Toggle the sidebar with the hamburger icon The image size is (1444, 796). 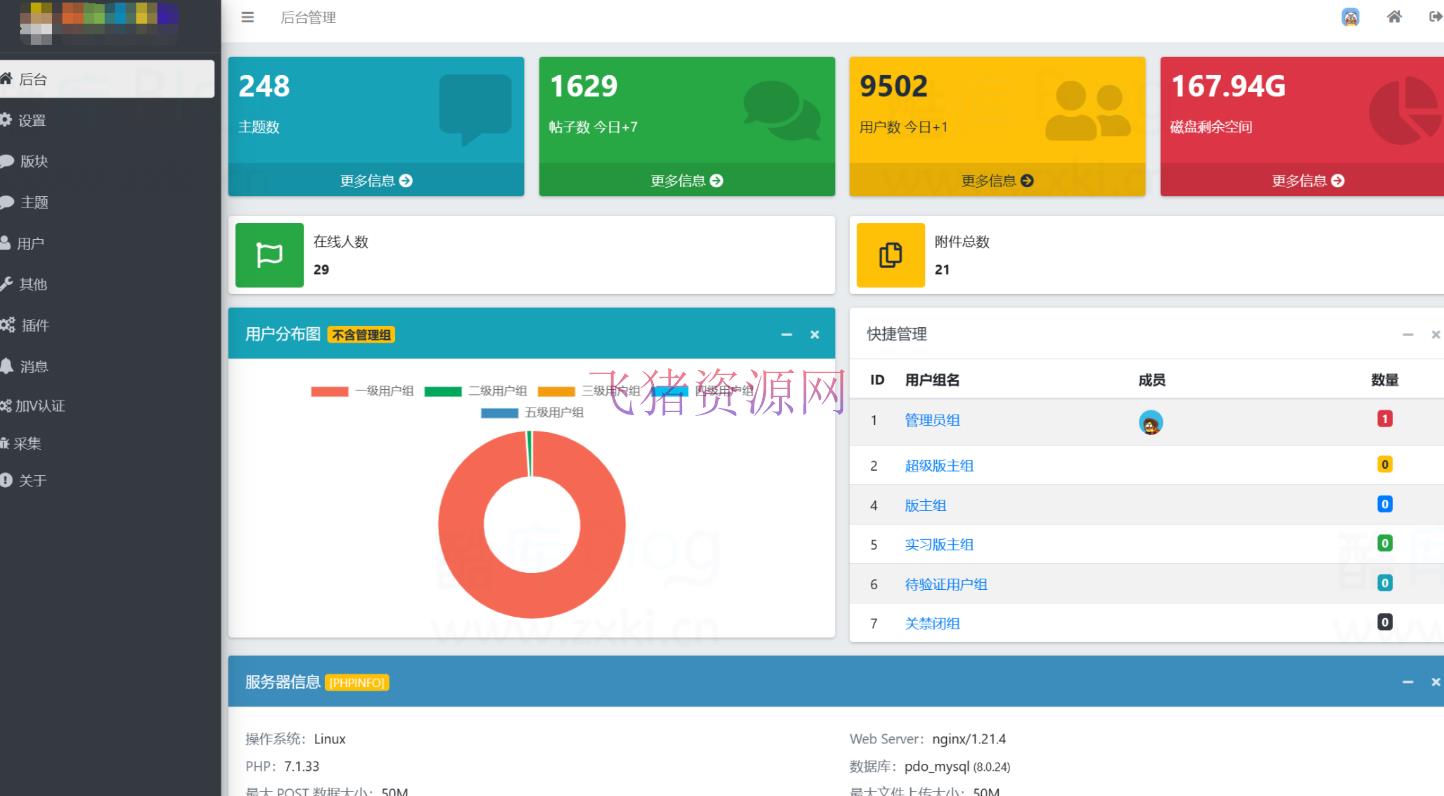pos(246,17)
